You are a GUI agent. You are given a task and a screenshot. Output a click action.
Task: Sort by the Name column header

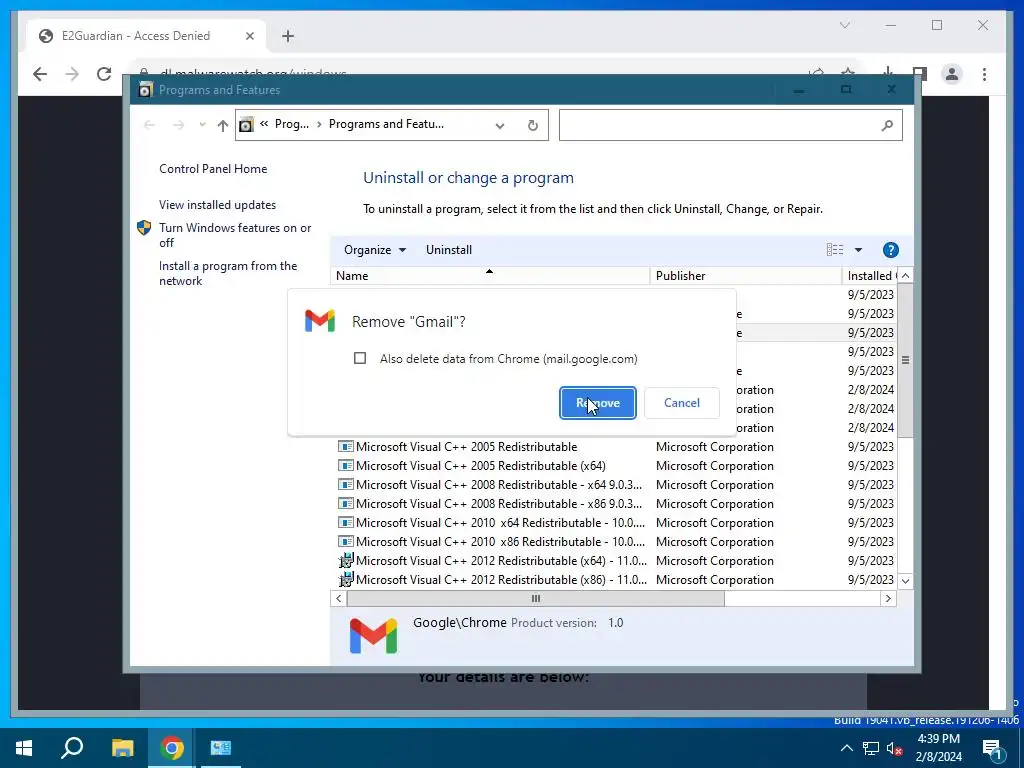click(x=490, y=276)
